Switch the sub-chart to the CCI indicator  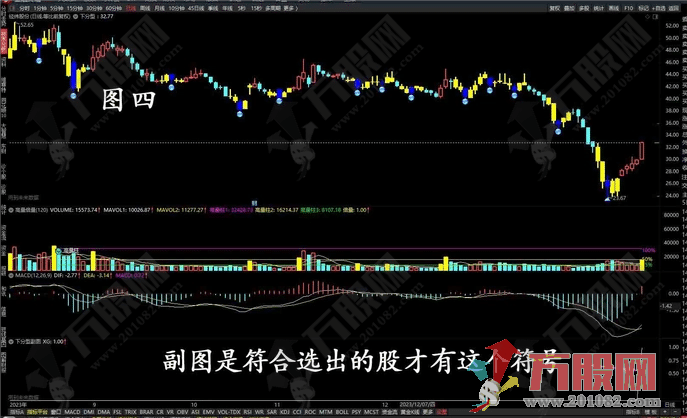coord(297,412)
